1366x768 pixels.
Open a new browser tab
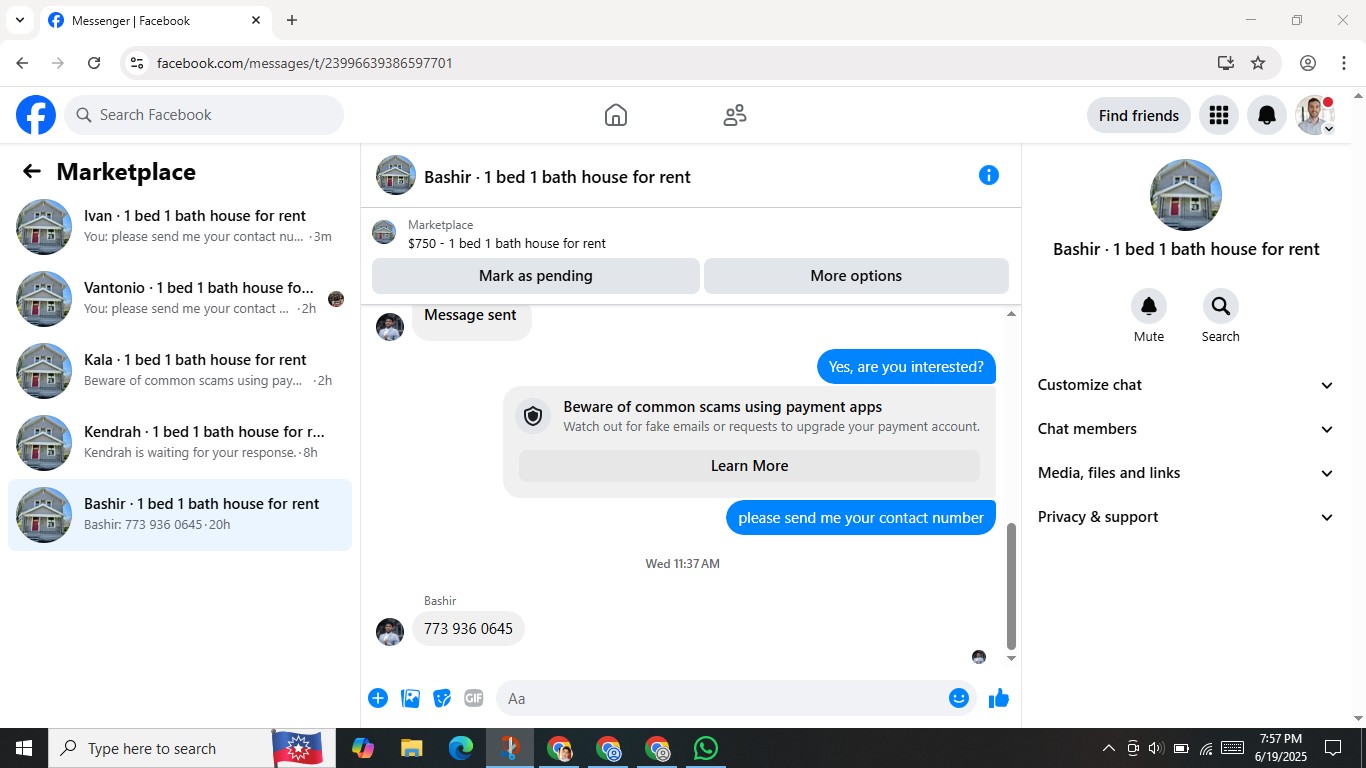pos(292,20)
